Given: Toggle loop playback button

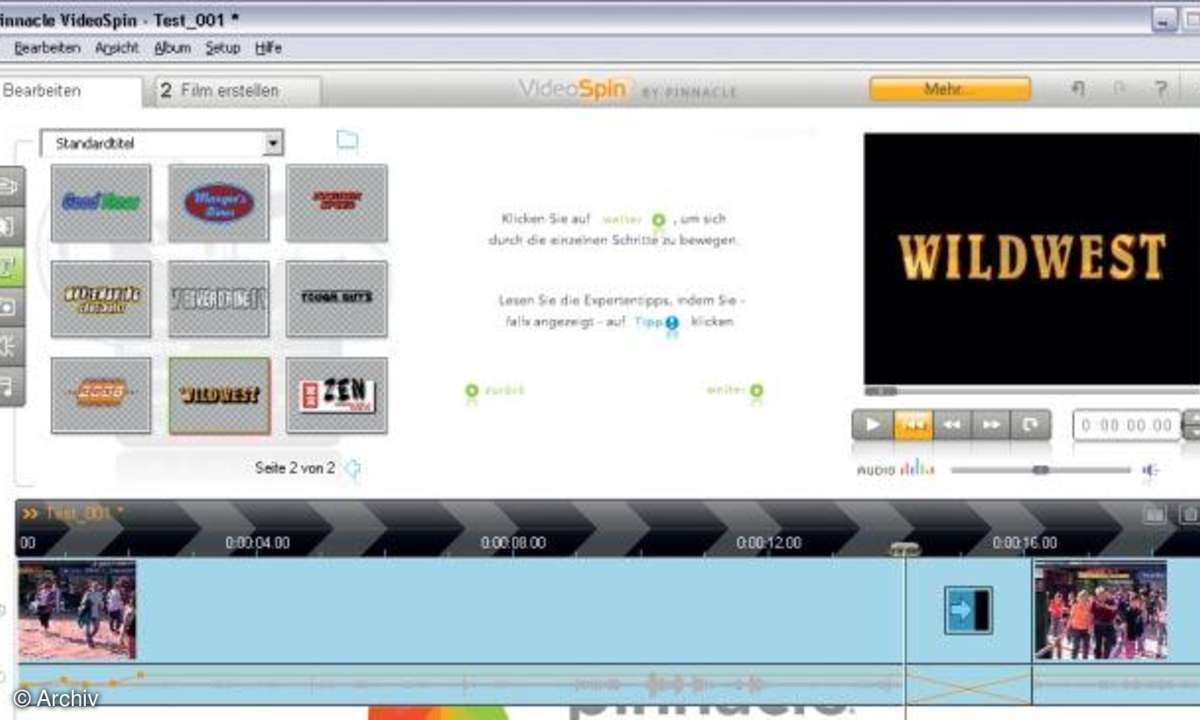Looking at the screenshot, I should (1030, 424).
